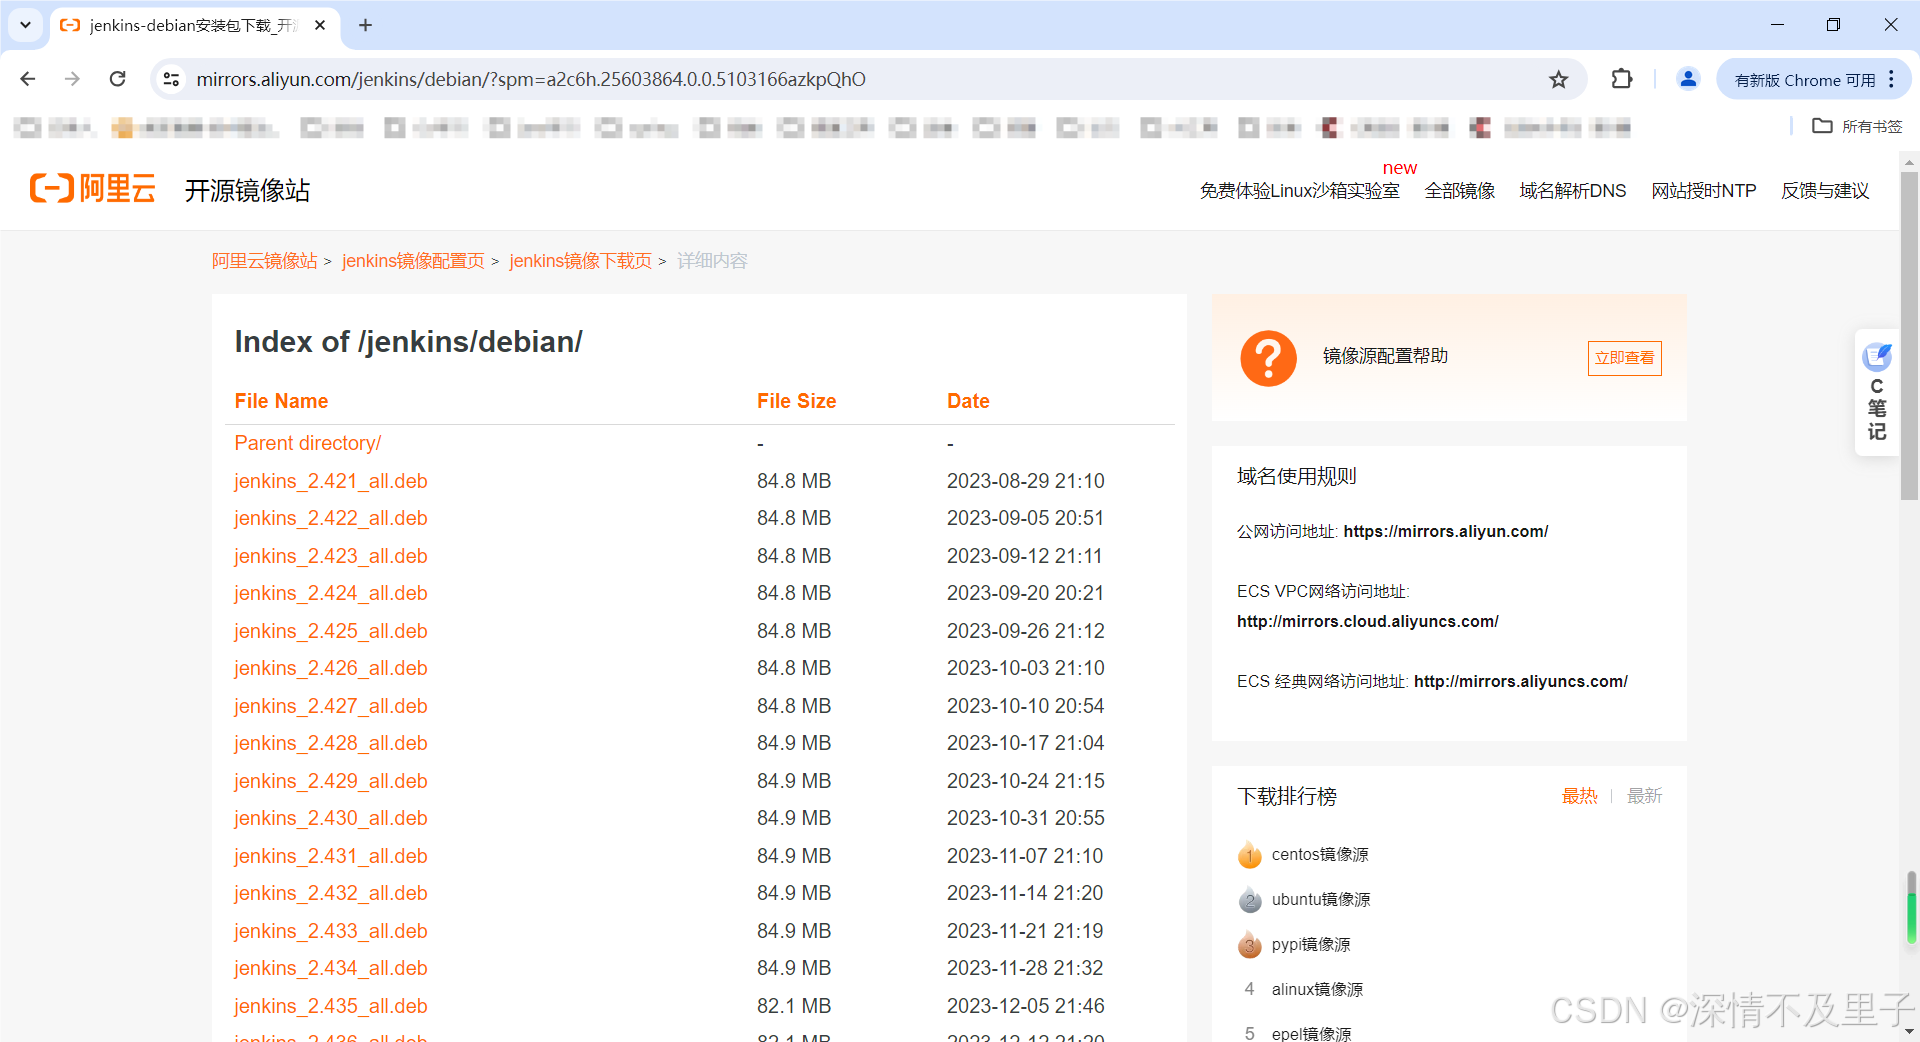The image size is (1920, 1042).
Task: Switch download ranking to 最热
Action: tap(1579, 796)
